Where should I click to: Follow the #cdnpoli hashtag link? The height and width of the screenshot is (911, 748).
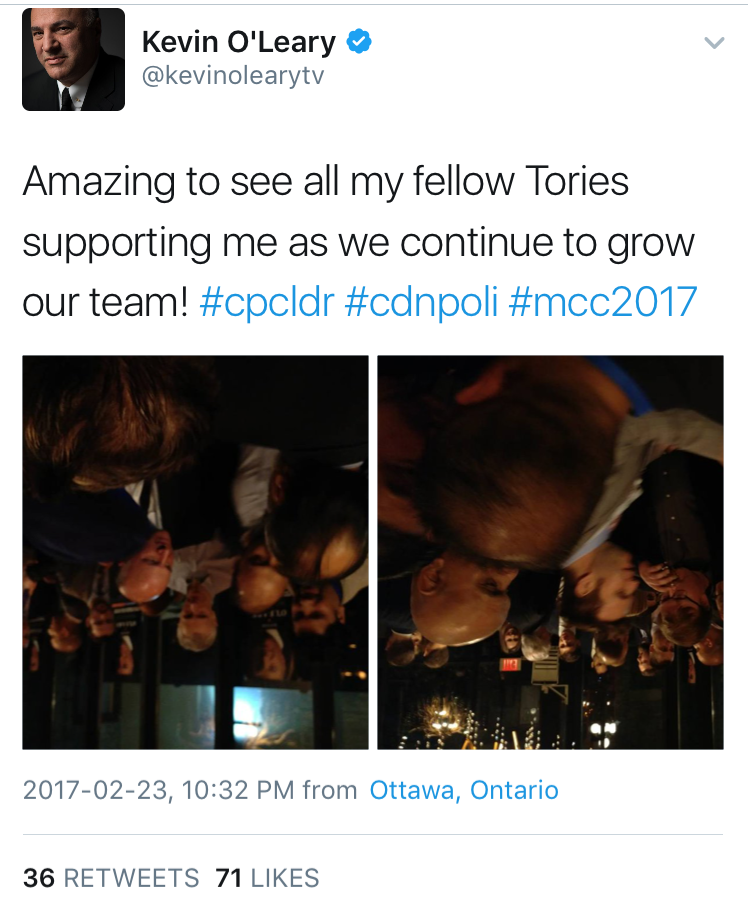click(x=421, y=302)
